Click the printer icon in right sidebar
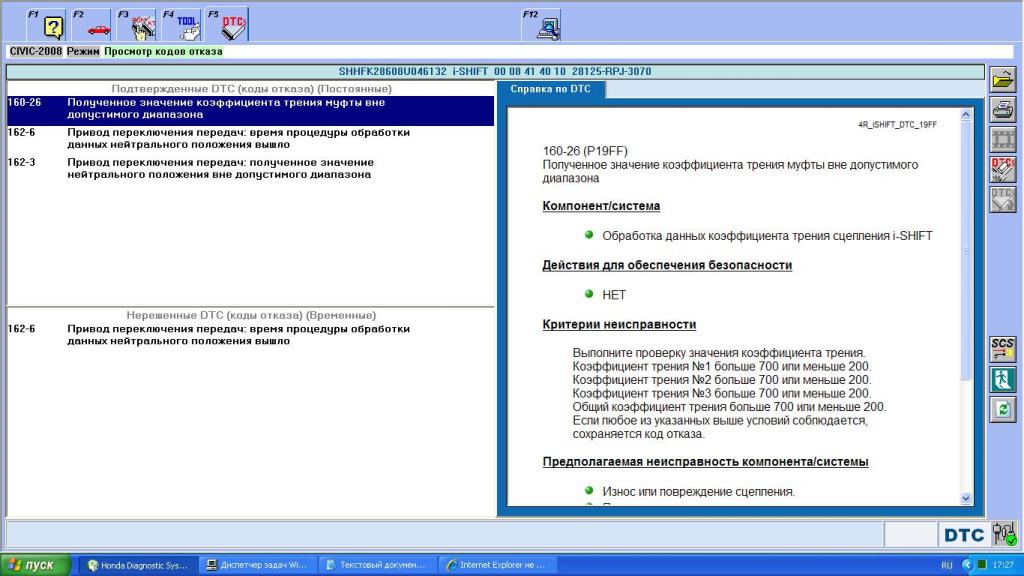This screenshot has width=1024, height=576. (x=1002, y=109)
